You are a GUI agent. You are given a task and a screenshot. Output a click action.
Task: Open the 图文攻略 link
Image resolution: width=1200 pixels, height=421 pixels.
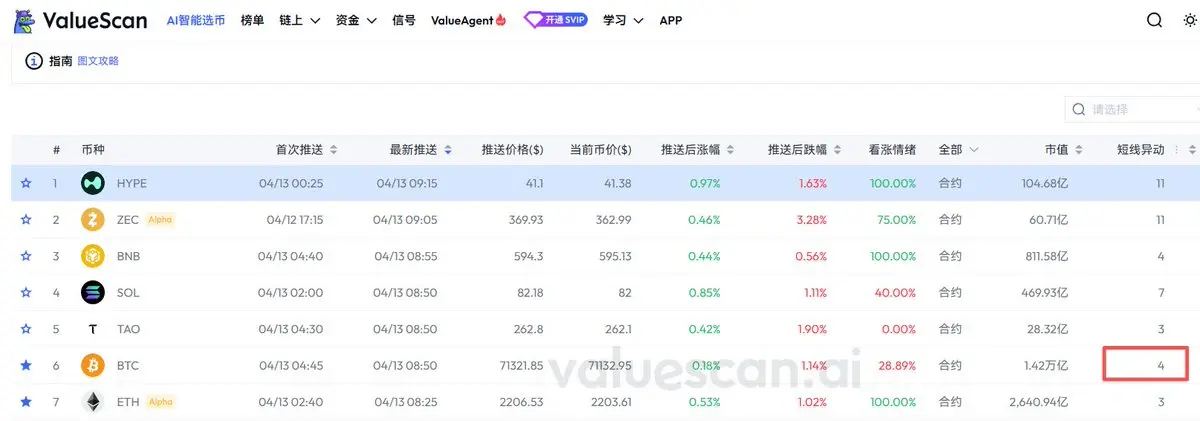point(98,61)
